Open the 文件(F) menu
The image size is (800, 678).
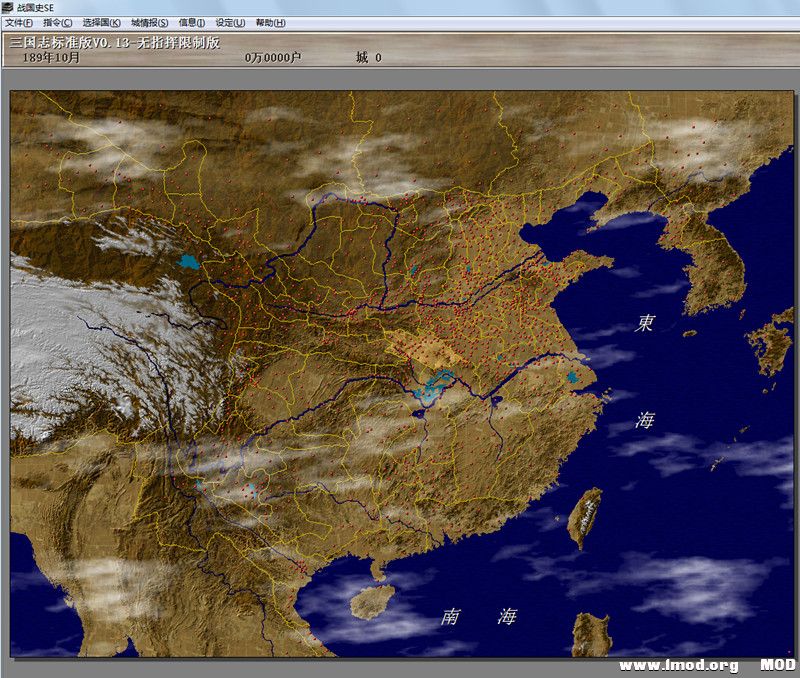tap(19, 23)
